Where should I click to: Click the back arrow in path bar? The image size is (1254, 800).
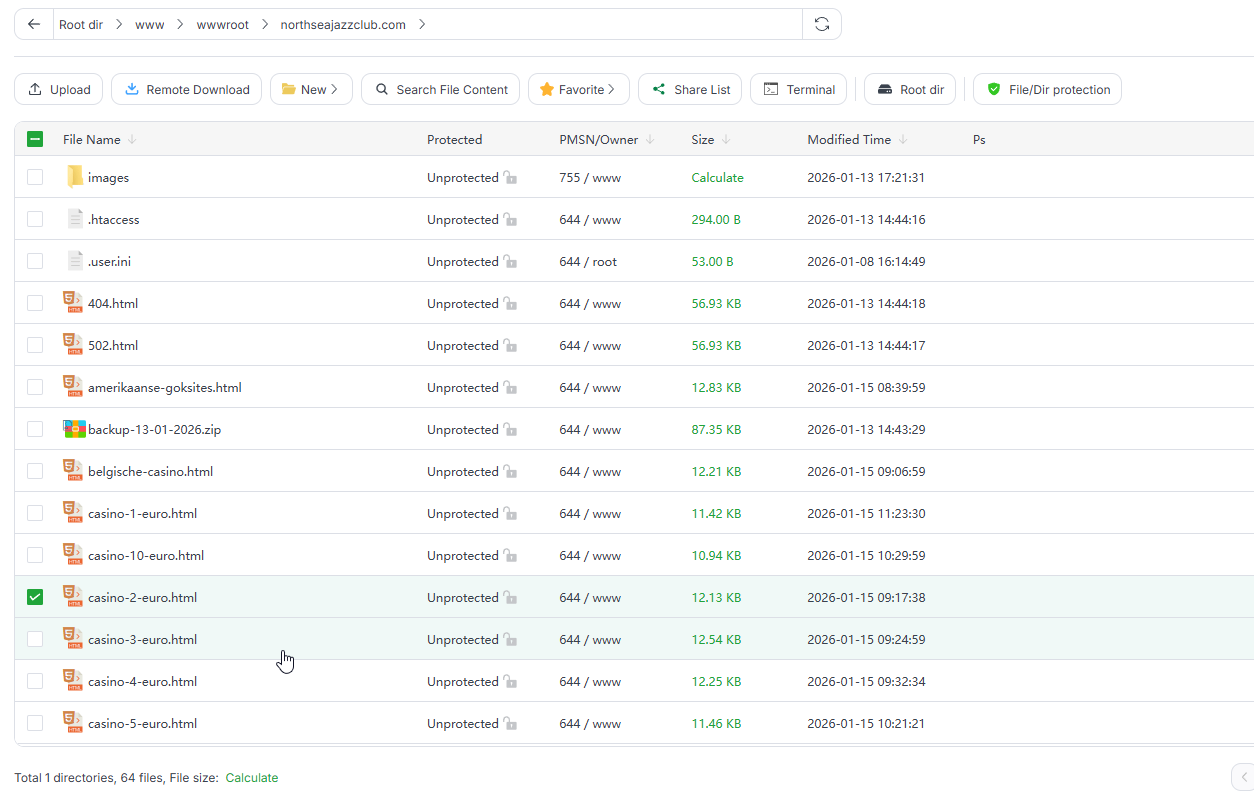click(34, 25)
